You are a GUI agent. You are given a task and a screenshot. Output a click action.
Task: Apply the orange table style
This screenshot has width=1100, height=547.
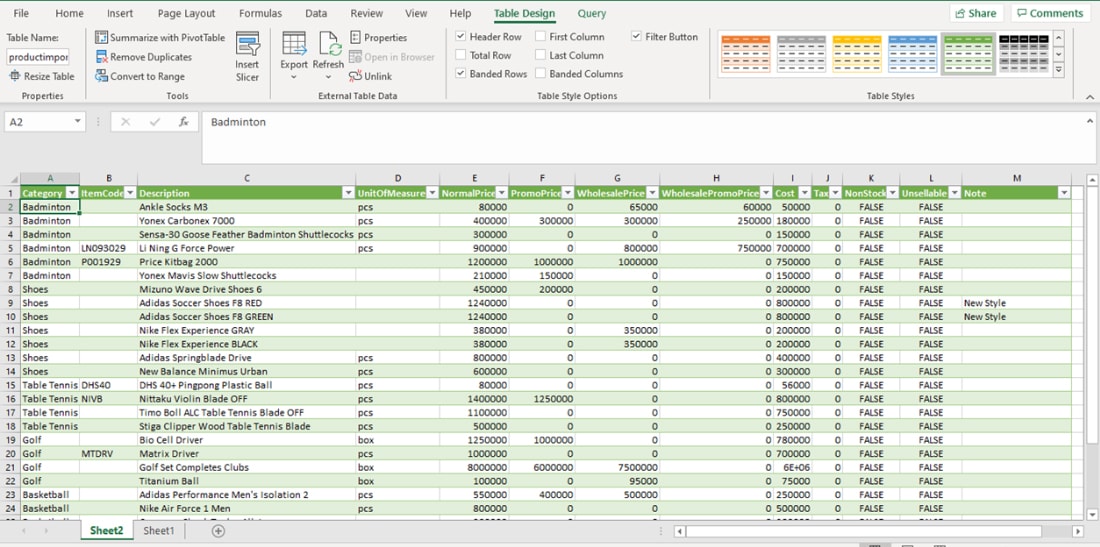(746, 53)
